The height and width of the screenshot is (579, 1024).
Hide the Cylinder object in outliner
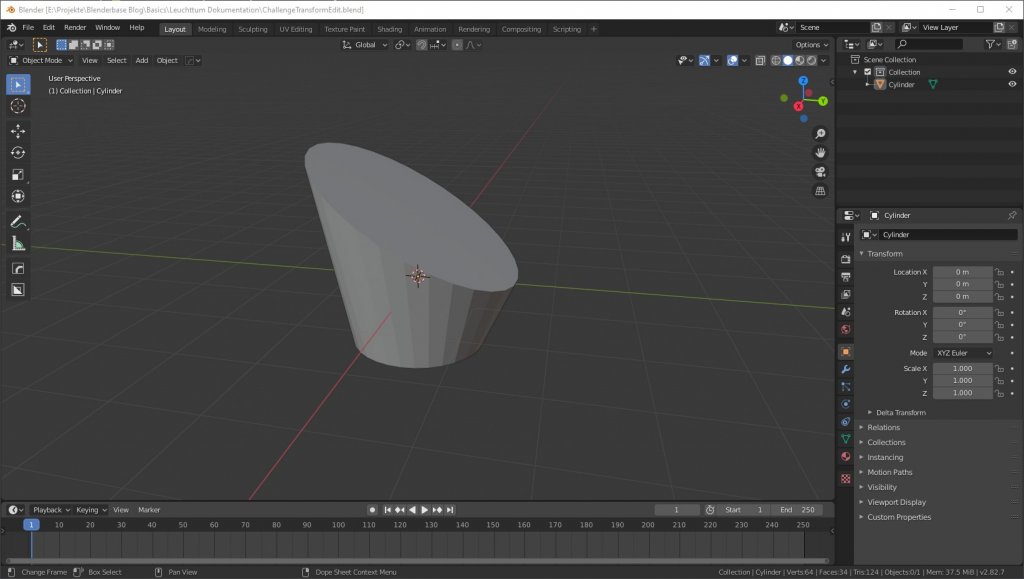click(x=1012, y=85)
